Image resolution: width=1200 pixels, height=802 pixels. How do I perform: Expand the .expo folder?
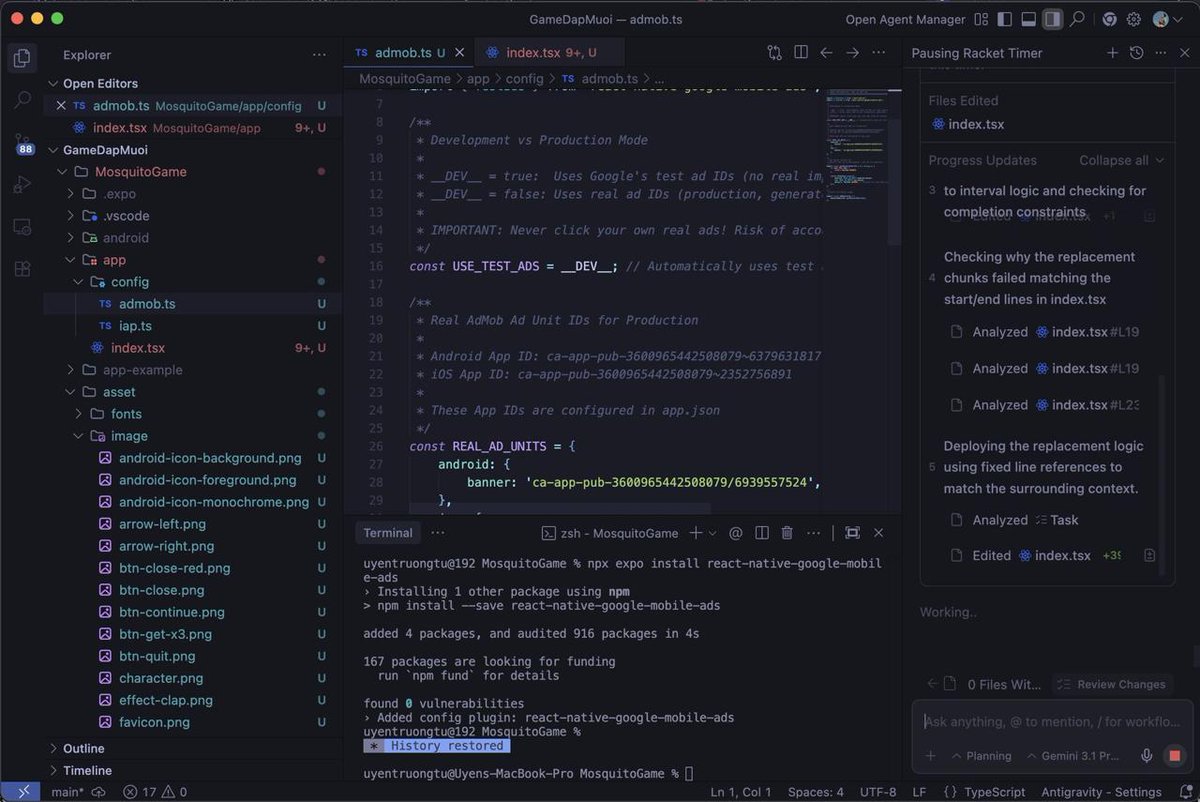click(x=119, y=194)
